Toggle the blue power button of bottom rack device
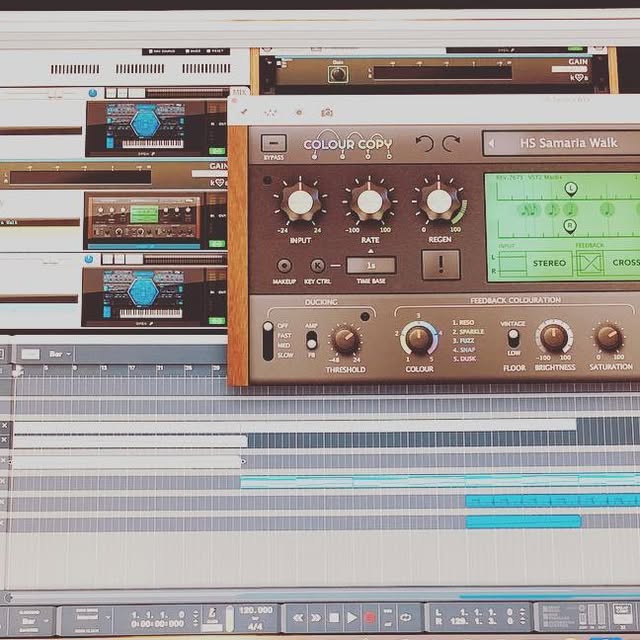The image size is (640, 640). pos(89,259)
